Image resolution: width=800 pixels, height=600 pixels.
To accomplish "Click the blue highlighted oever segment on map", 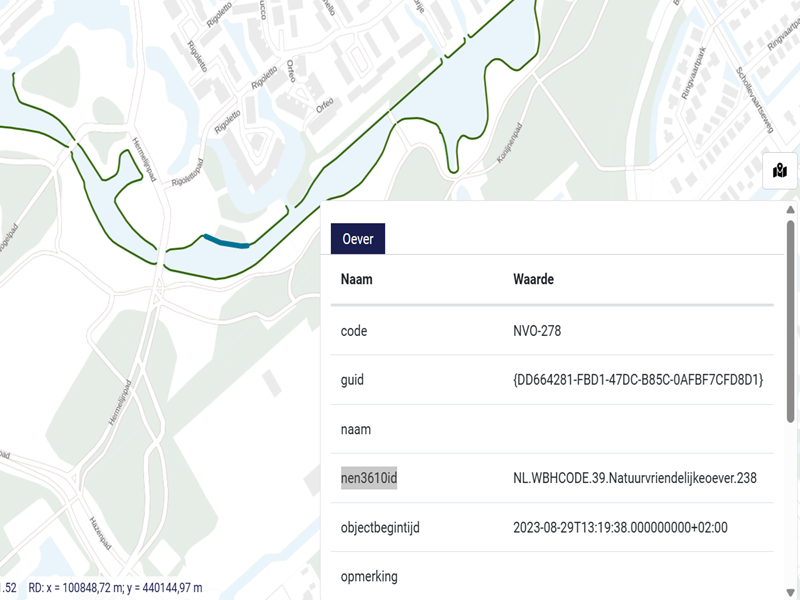I will tap(226, 240).
